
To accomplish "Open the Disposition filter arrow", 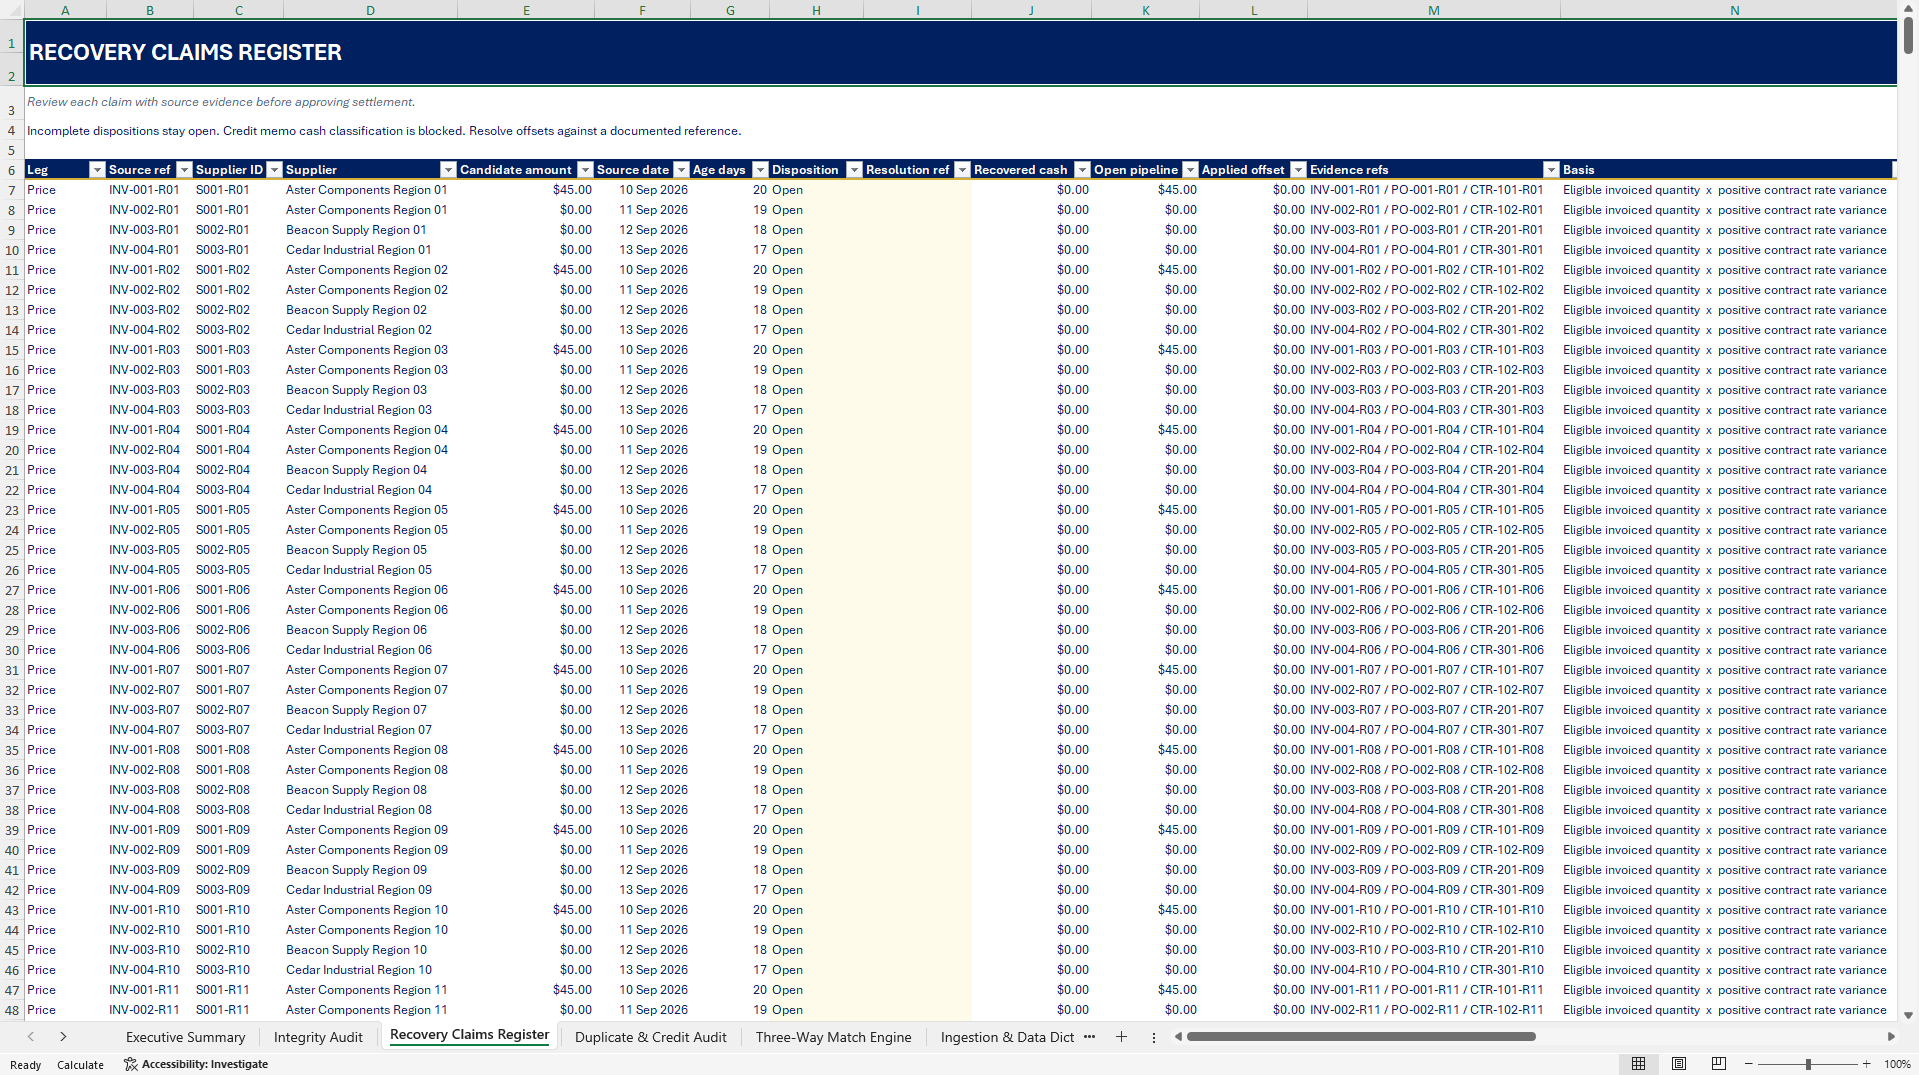I will coord(854,170).
